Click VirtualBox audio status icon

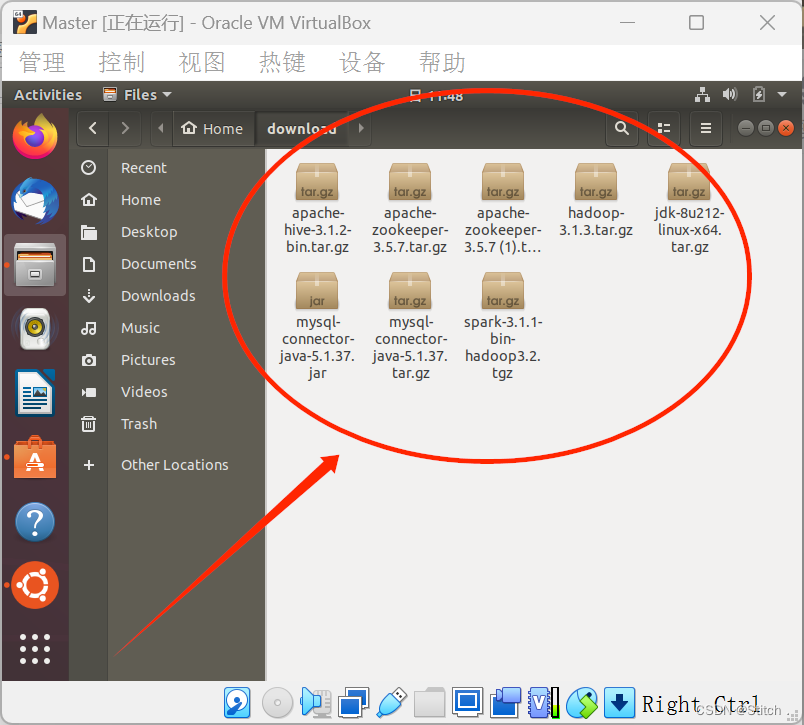pyautogui.click(x=315, y=702)
